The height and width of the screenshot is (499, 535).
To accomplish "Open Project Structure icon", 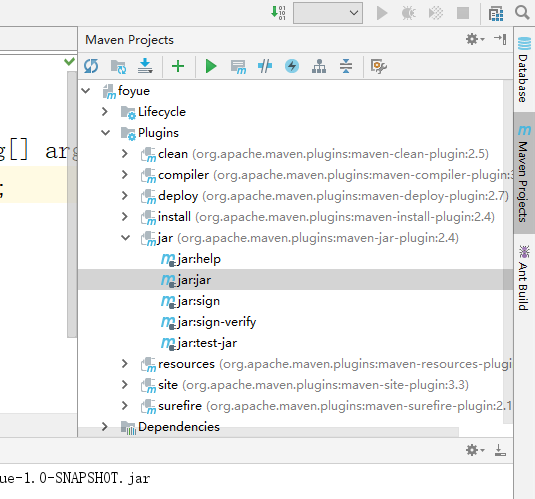I will [495, 14].
